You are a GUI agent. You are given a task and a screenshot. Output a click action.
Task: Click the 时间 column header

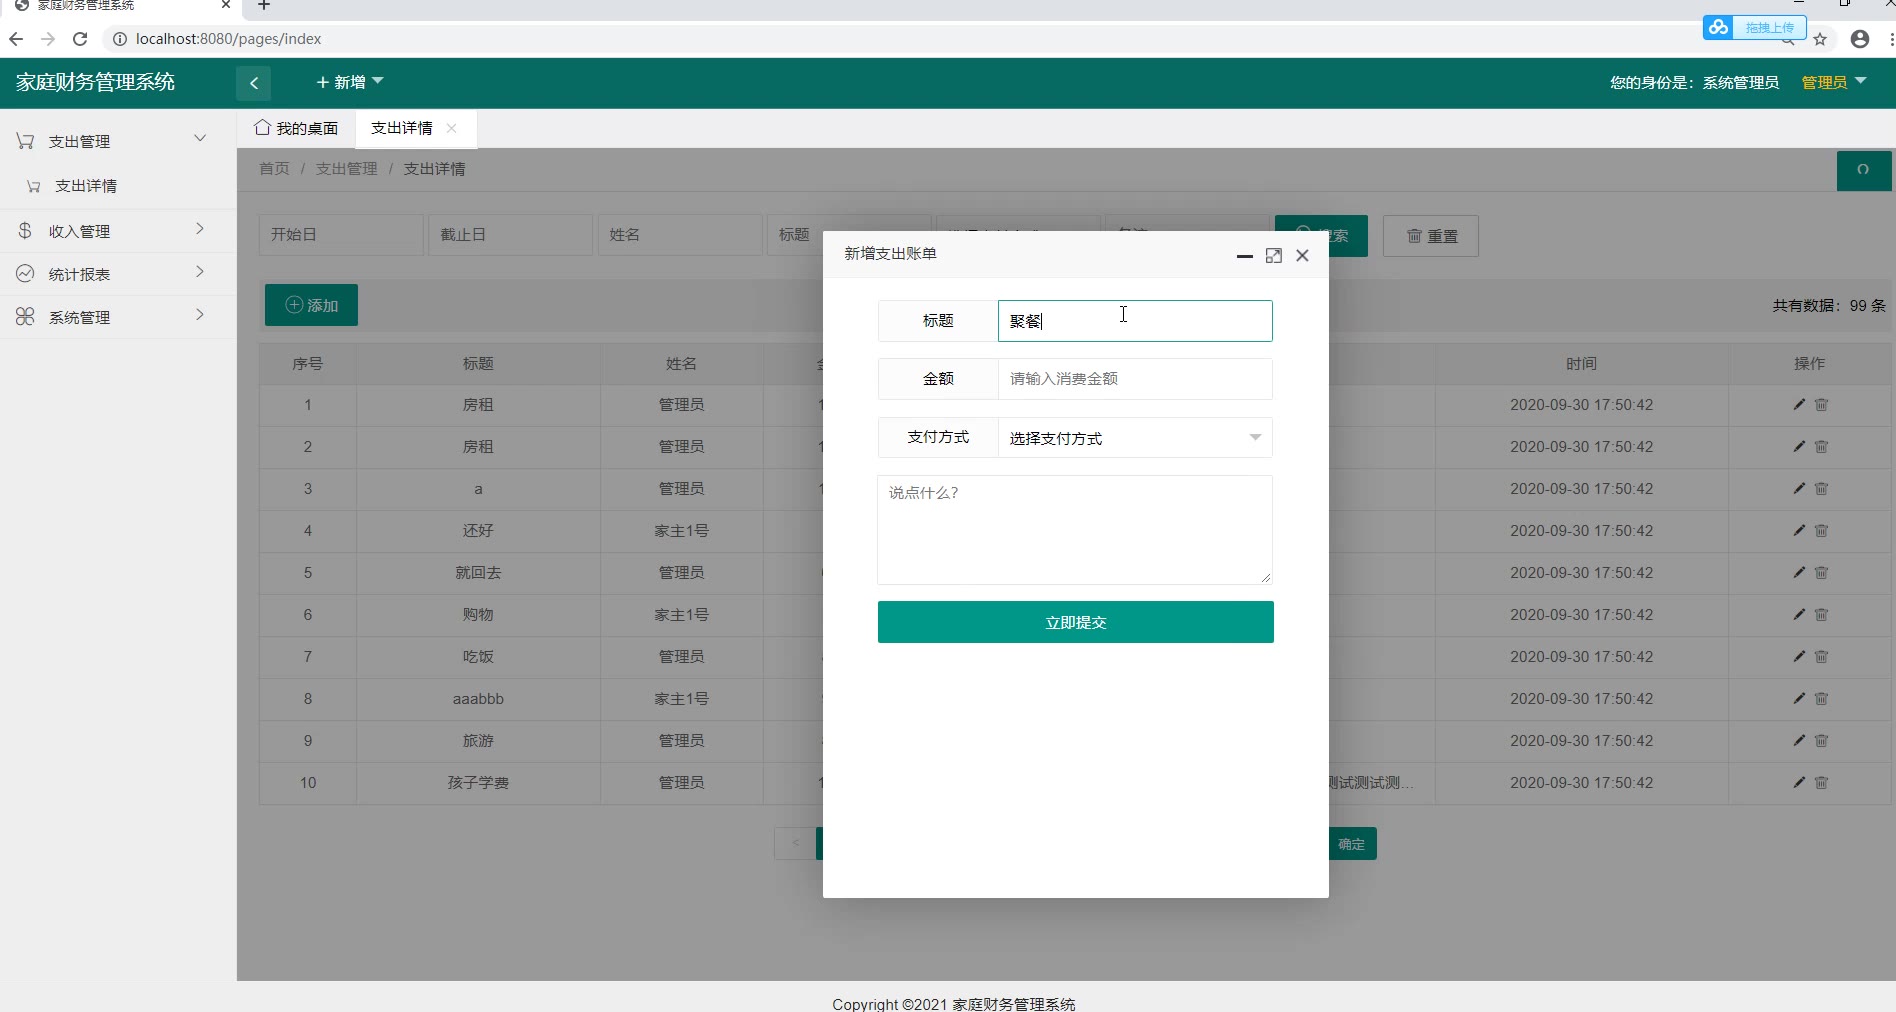click(x=1582, y=363)
